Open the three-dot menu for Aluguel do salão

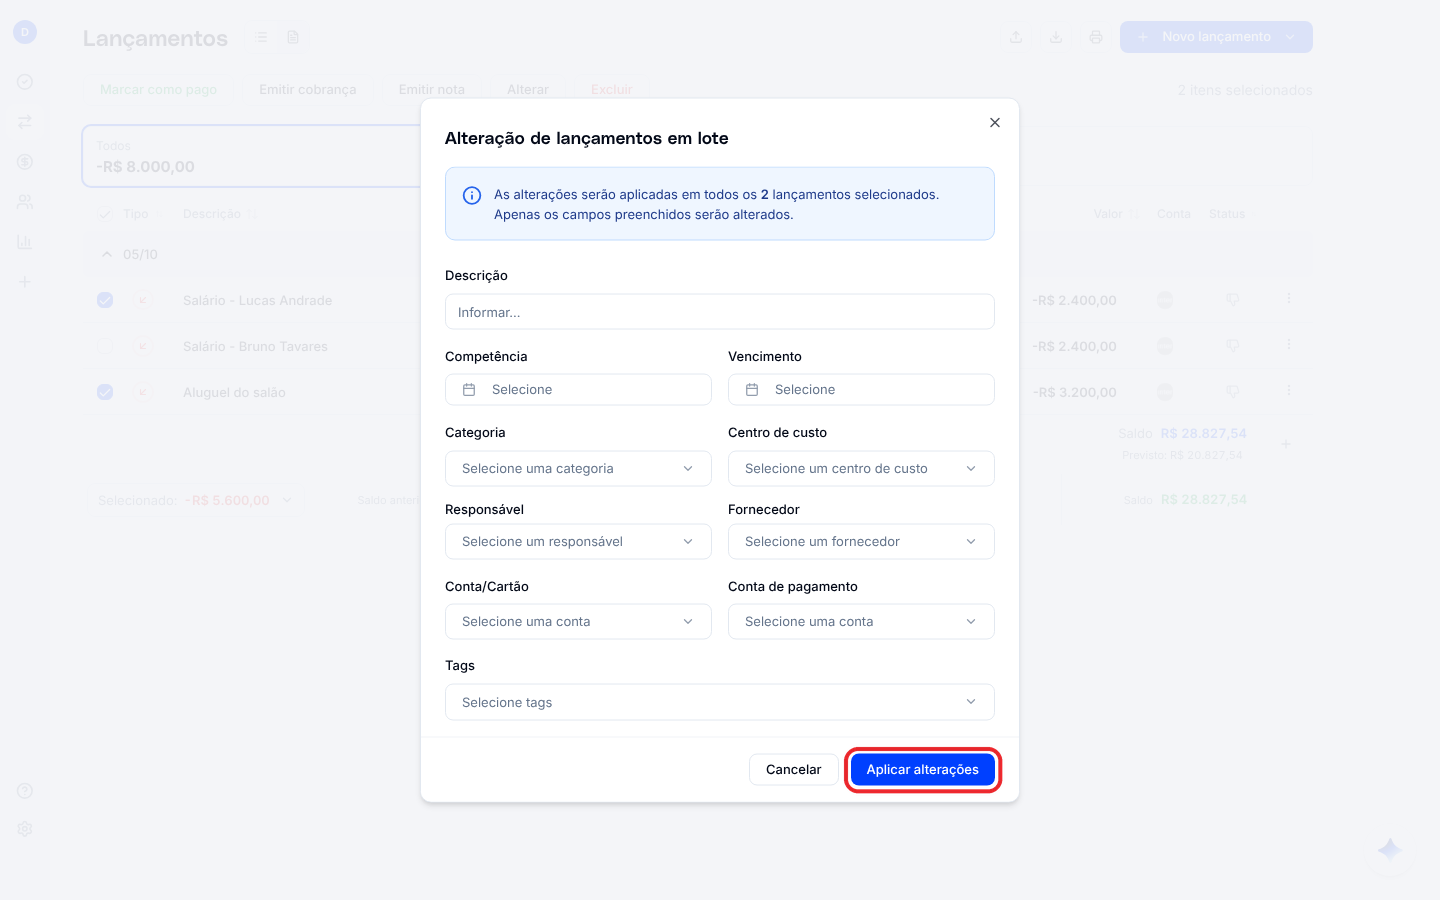(x=1289, y=391)
